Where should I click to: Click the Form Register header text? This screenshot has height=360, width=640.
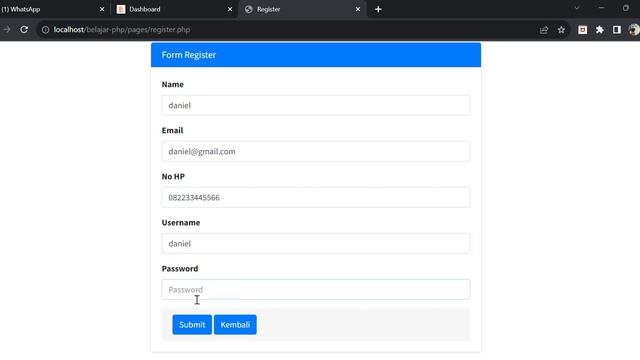[x=189, y=55]
